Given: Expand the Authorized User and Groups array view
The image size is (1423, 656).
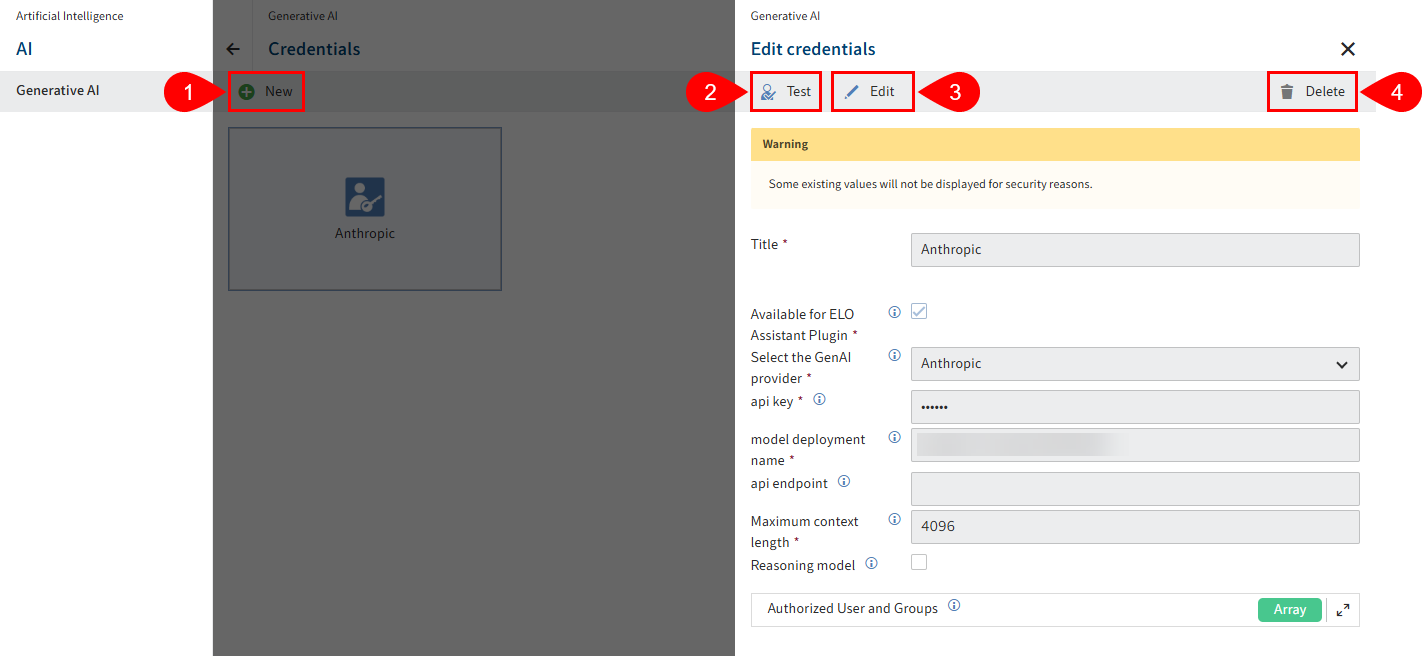Looking at the screenshot, I should point(1343,609).
